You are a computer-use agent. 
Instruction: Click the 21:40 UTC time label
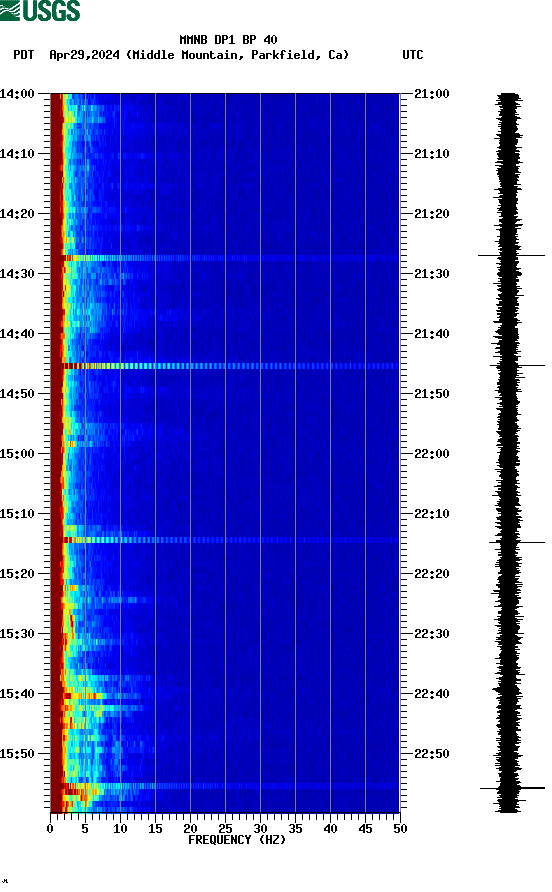coord(432,334)
